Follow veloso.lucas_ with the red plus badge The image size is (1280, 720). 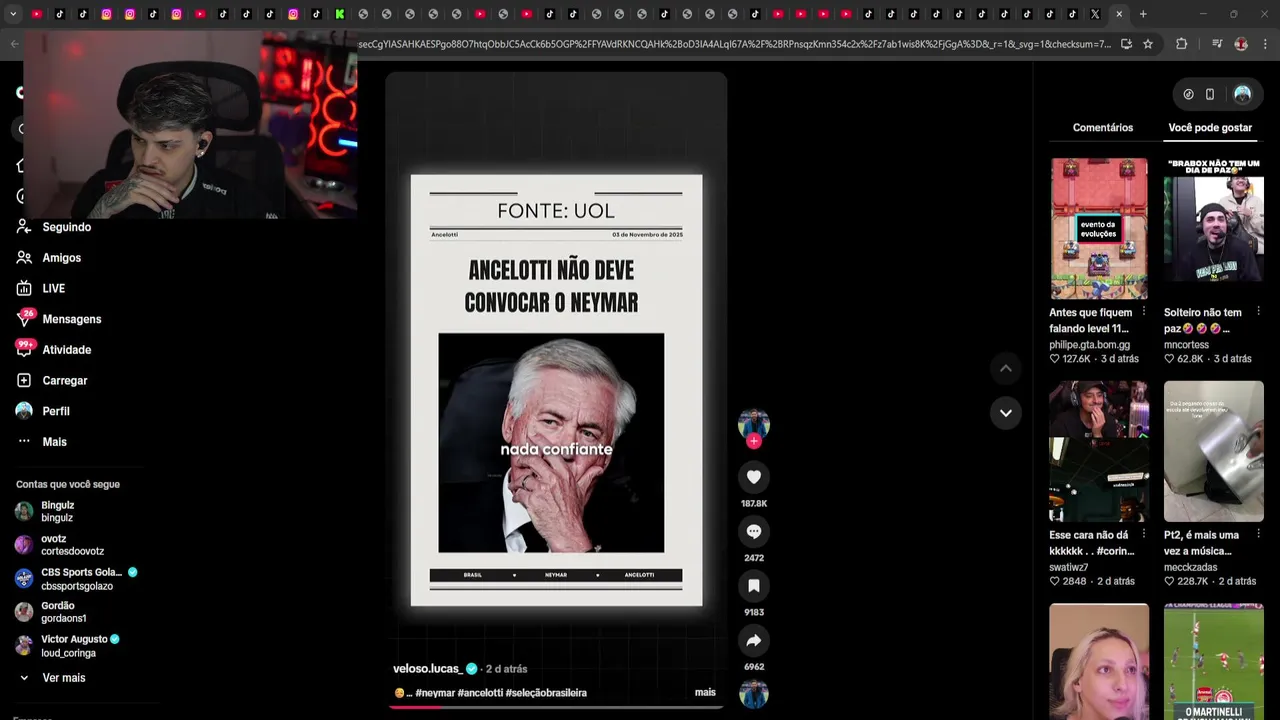754,441
